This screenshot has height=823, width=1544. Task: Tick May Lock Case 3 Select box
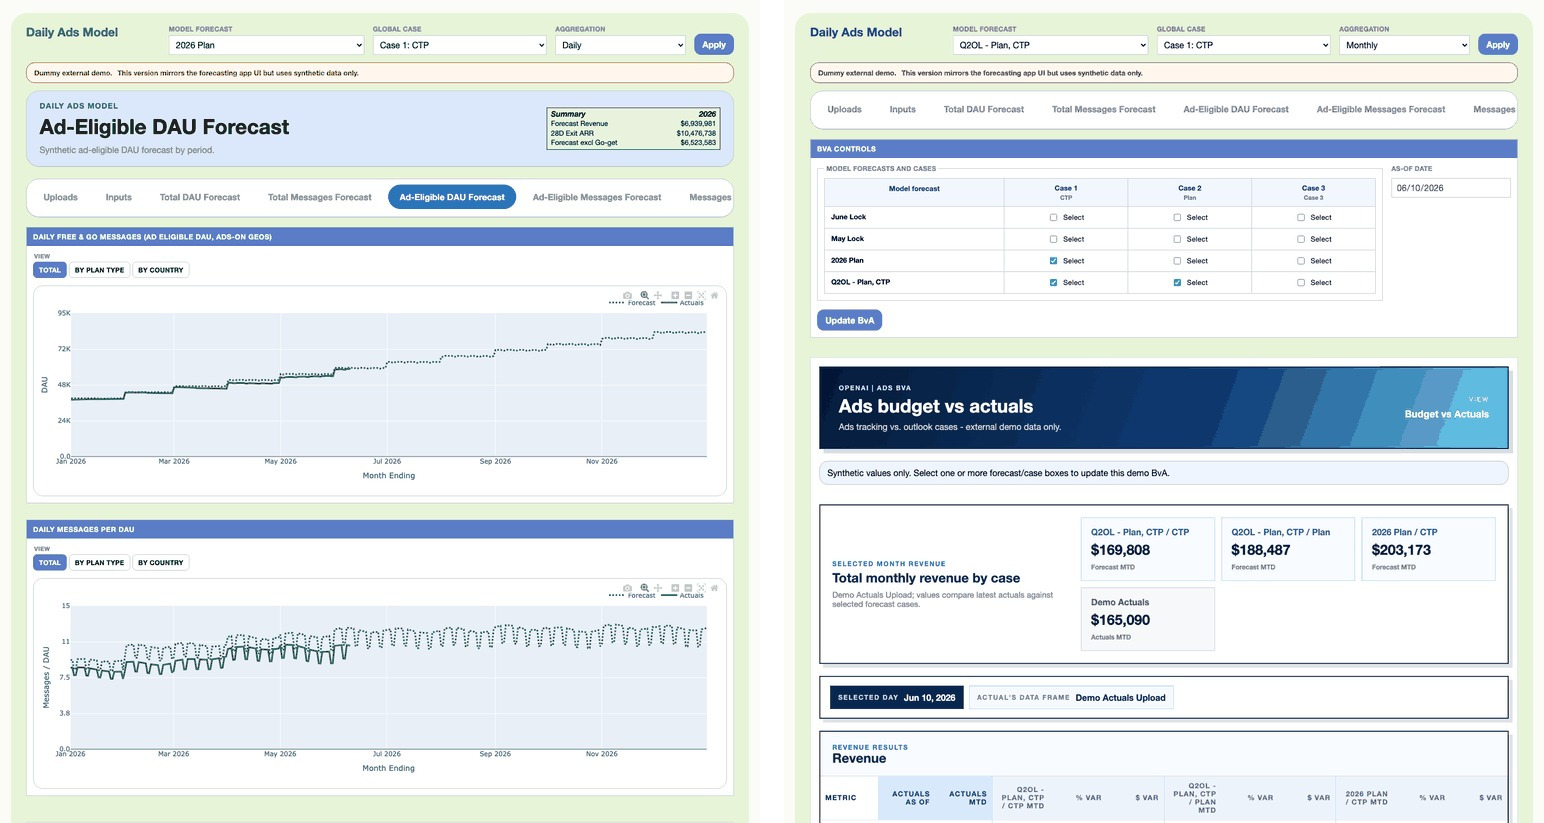coord(1300,239)
